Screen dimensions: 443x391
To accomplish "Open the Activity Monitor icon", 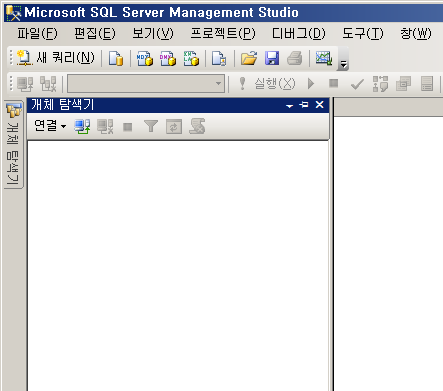I will pos(324,58).
